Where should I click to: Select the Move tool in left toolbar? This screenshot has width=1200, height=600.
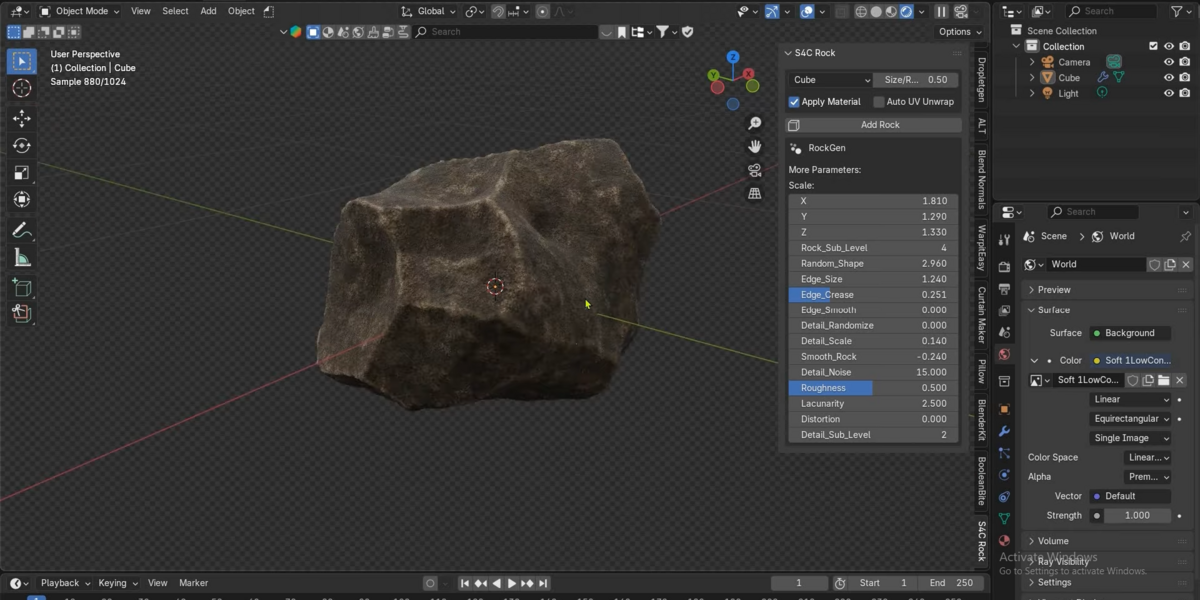click(21, 118)
